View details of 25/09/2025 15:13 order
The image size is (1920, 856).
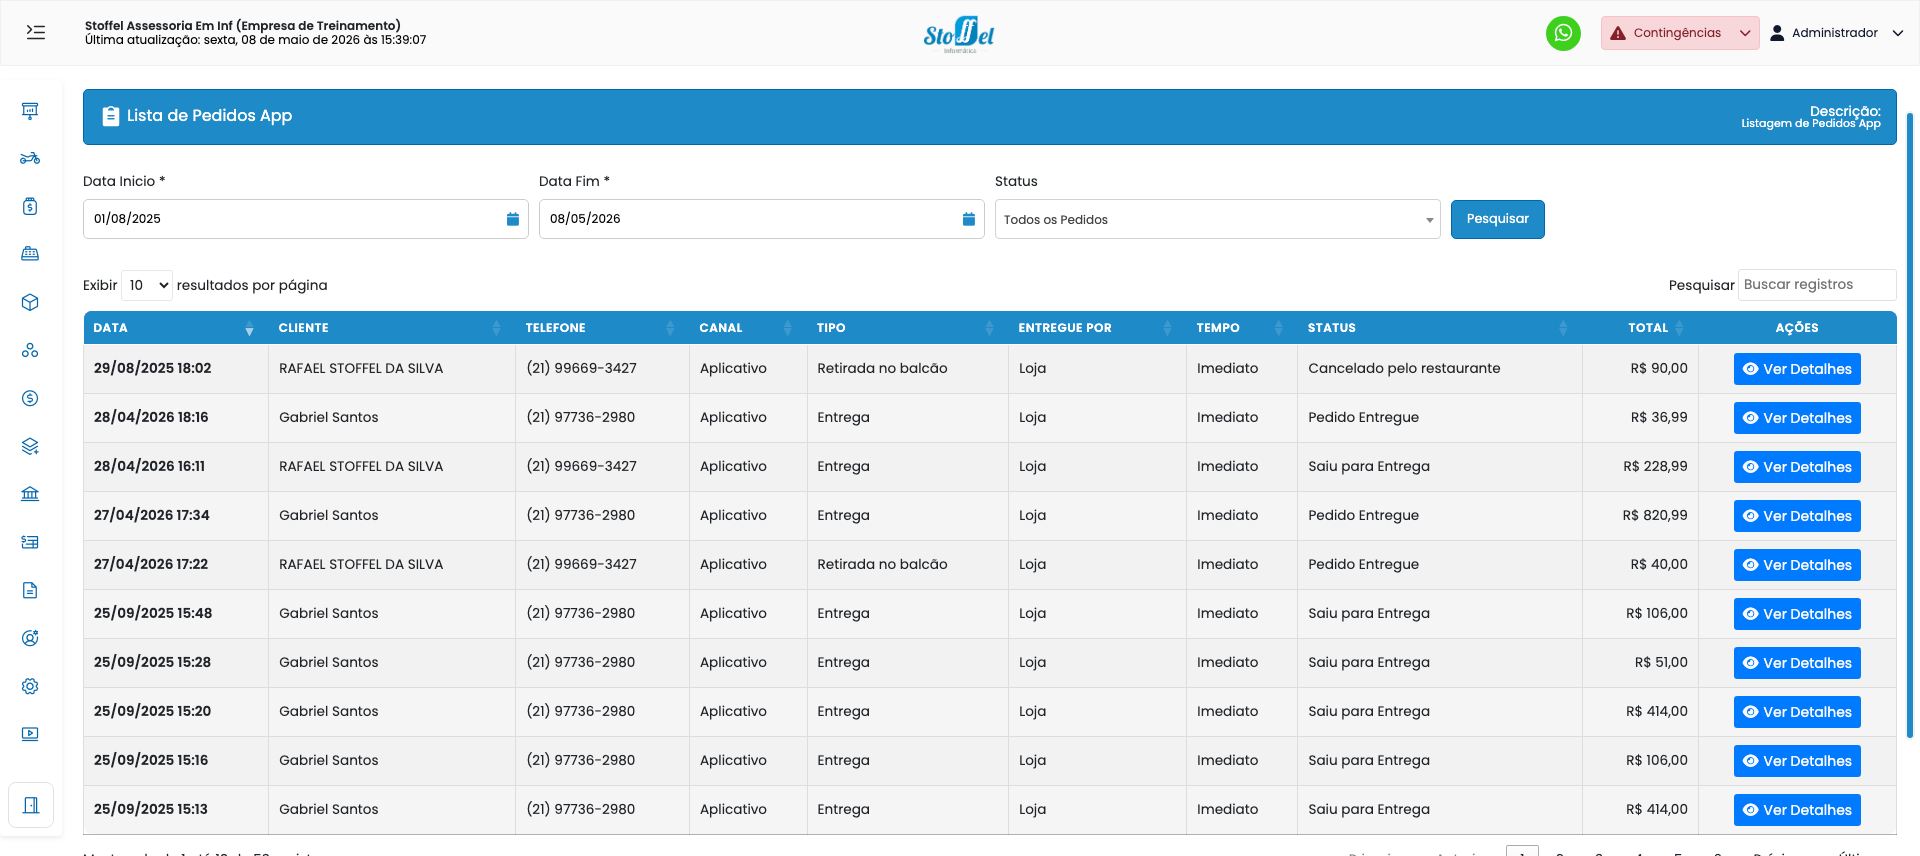point(1797,810)
